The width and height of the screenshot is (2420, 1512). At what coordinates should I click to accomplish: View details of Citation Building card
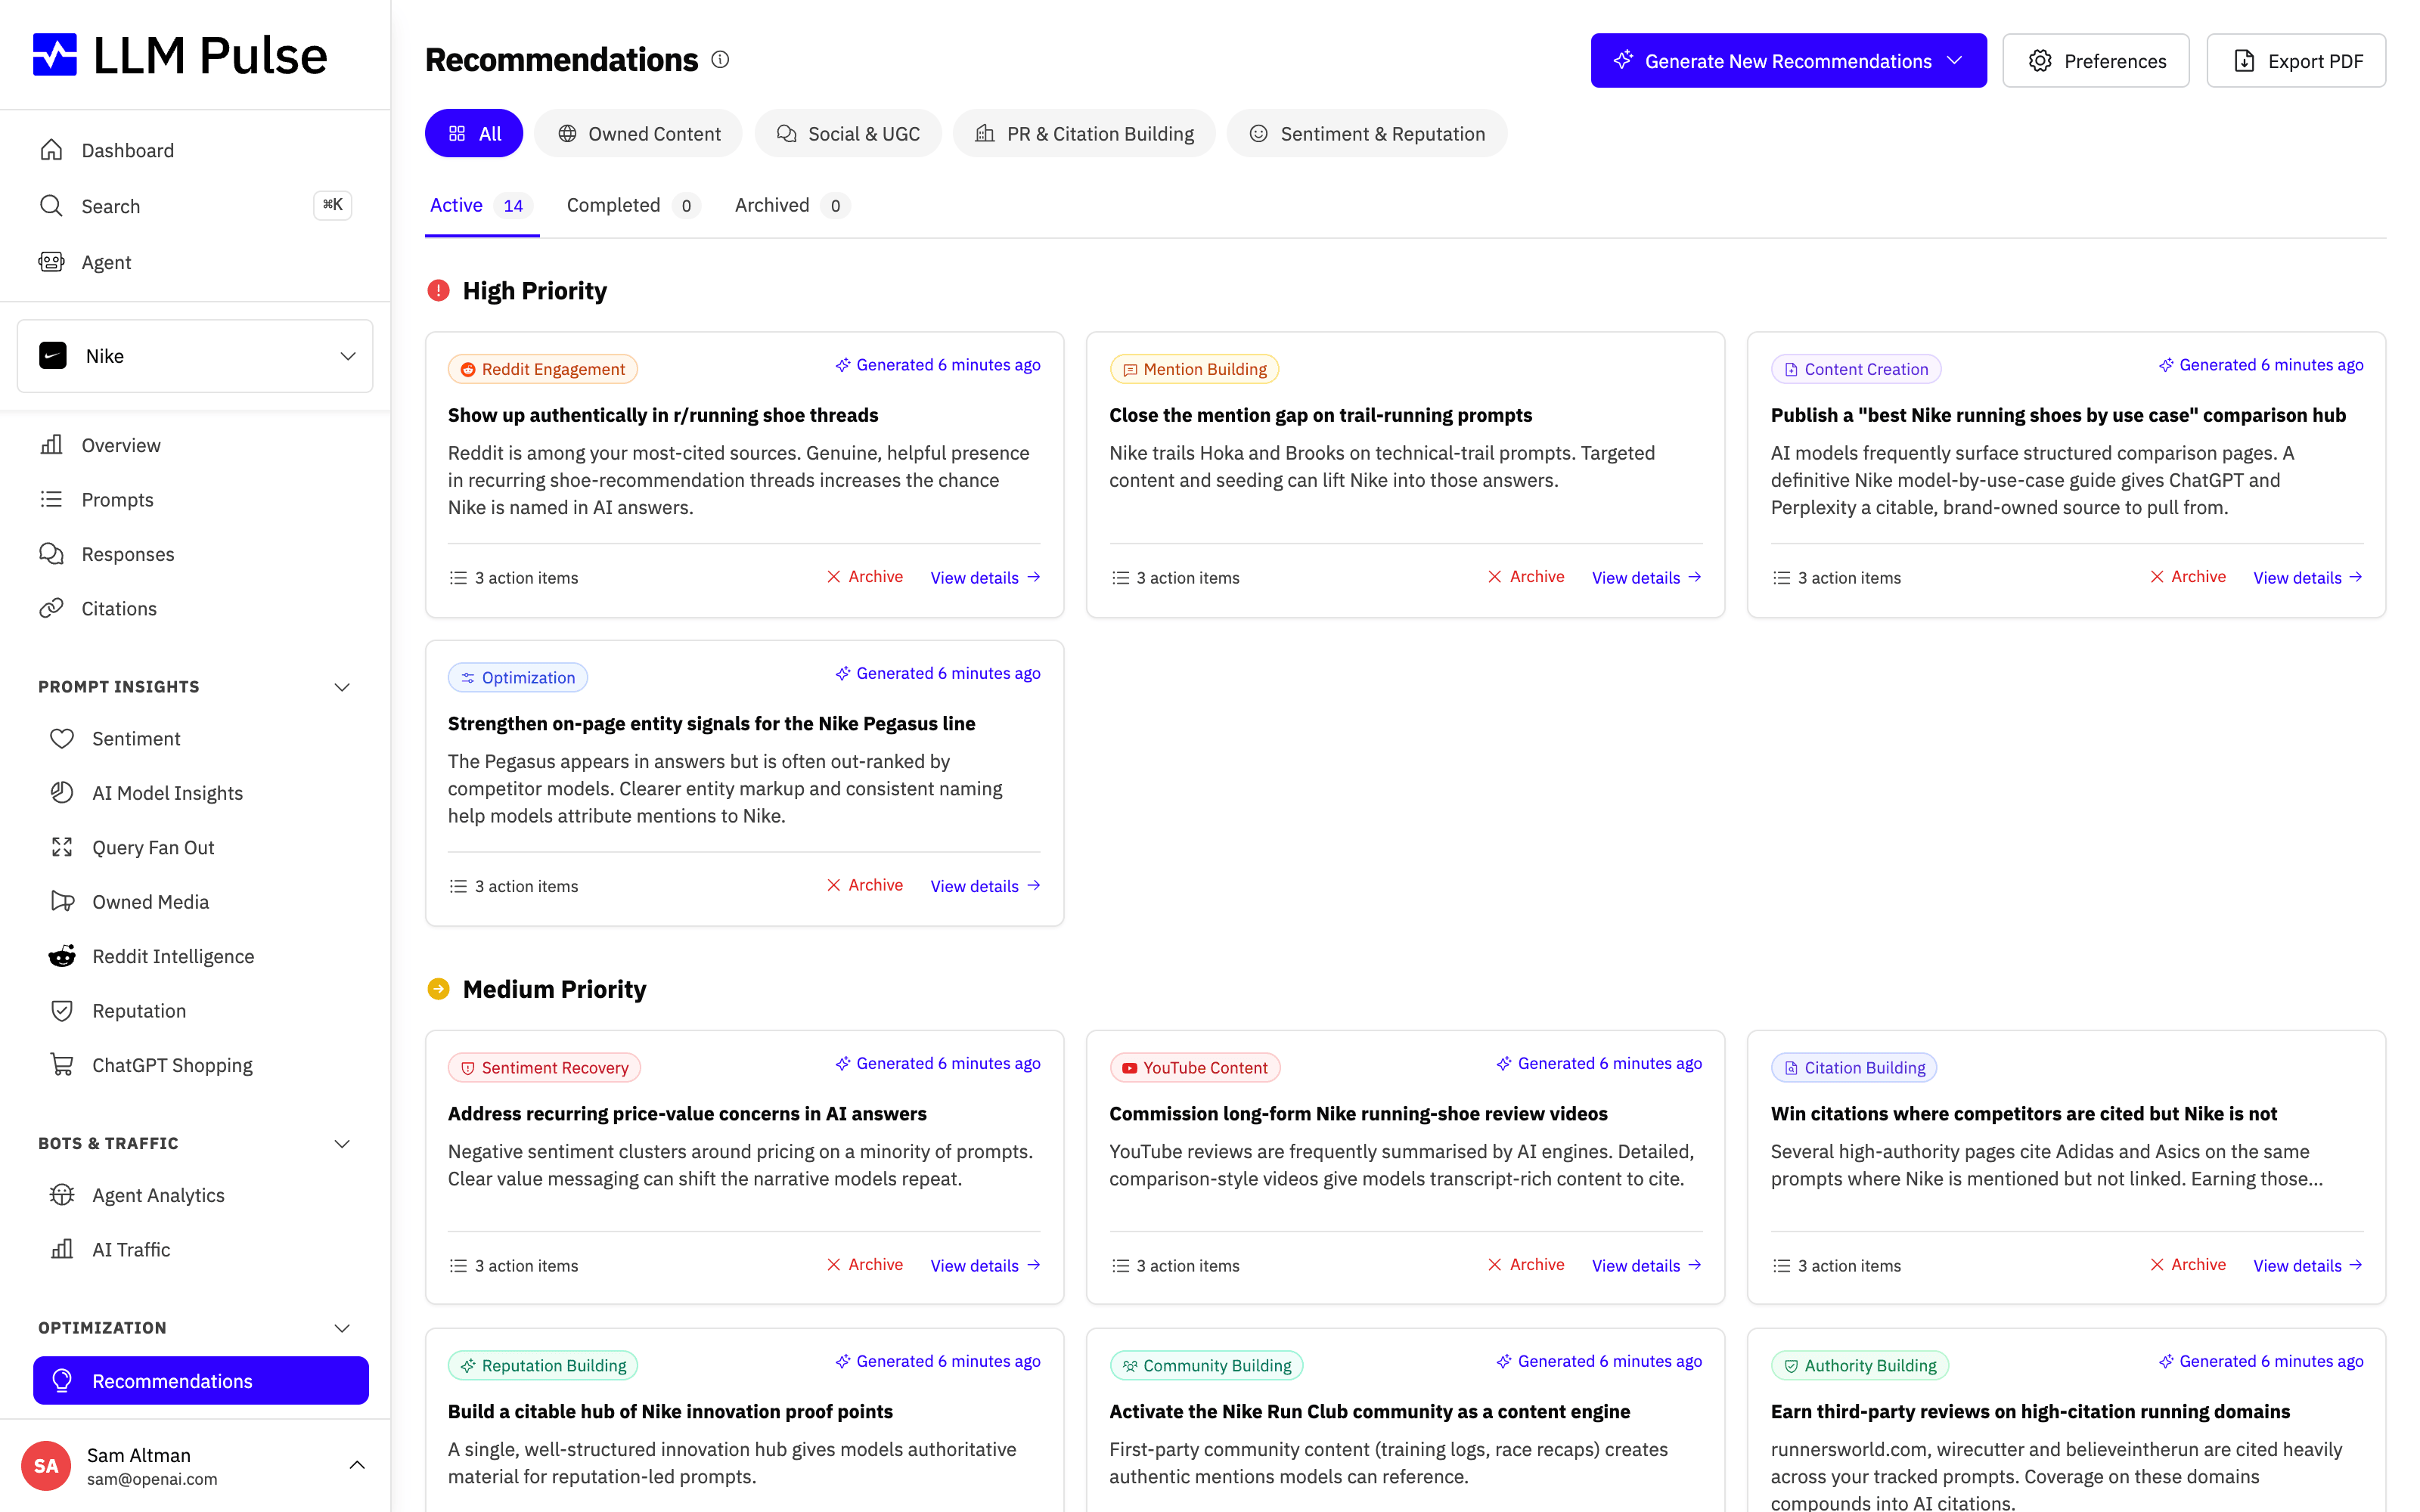tap(2308, 1265)
